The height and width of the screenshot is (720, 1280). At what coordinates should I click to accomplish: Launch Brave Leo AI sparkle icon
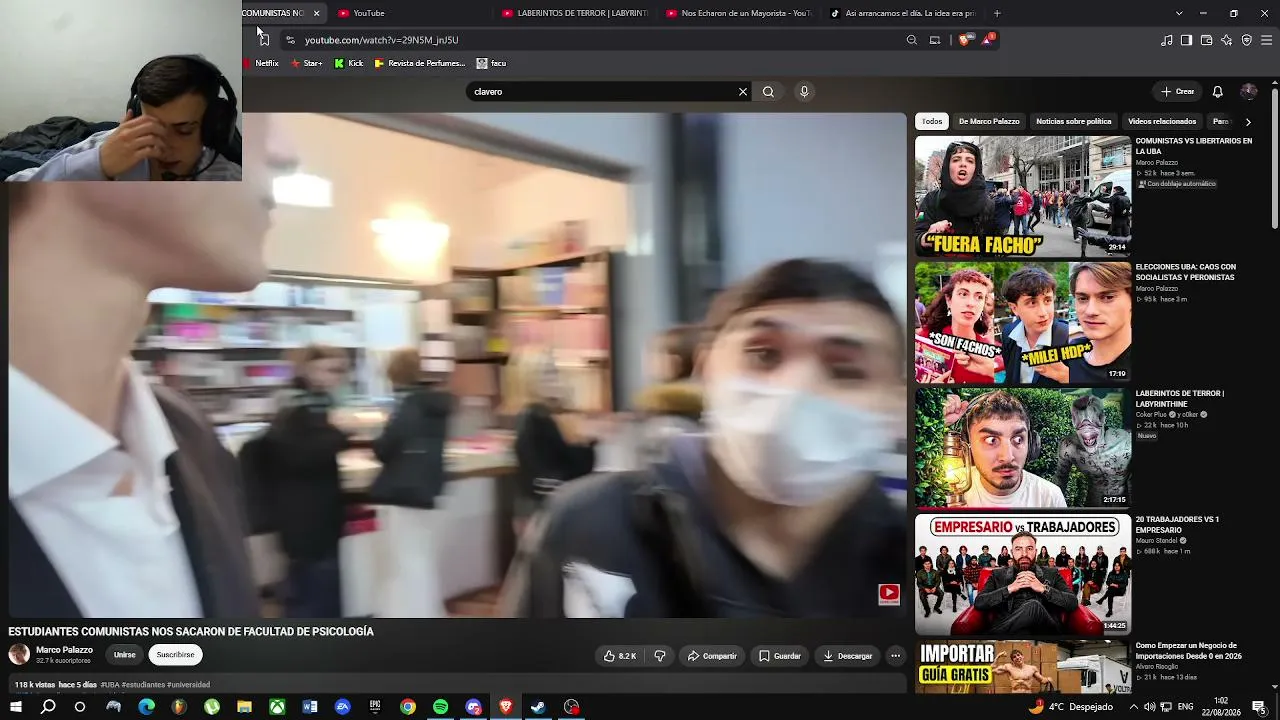(x=1227, y=40)
